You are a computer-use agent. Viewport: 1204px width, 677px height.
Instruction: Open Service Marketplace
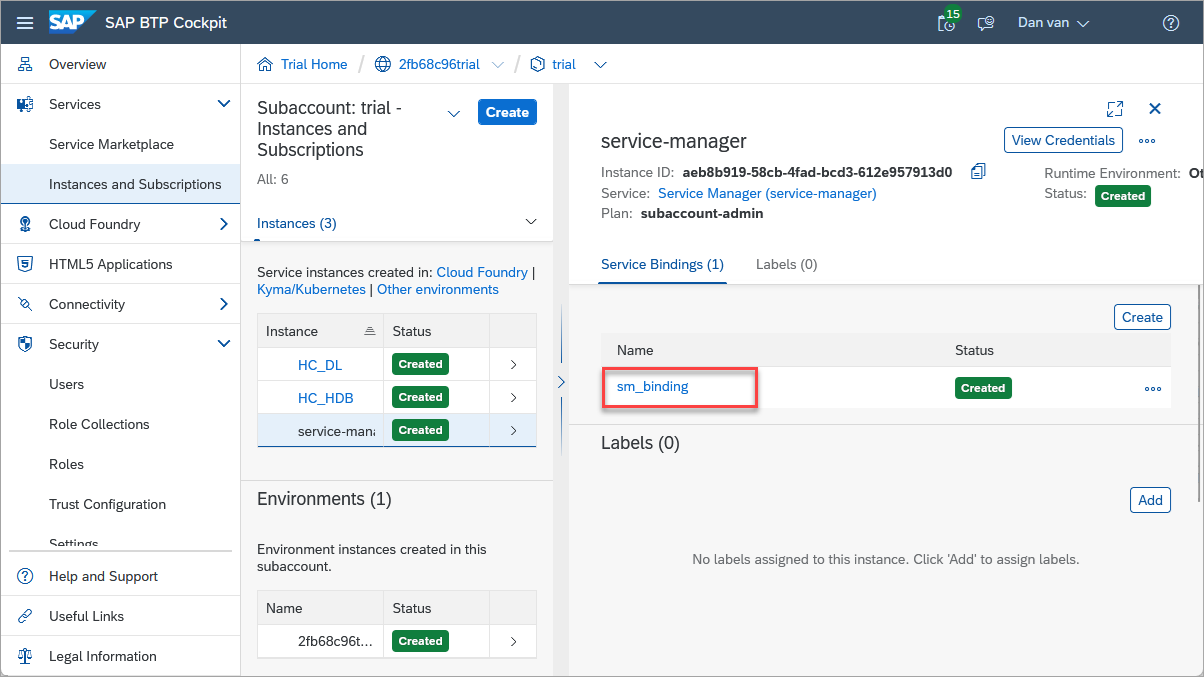click(111, 144)
